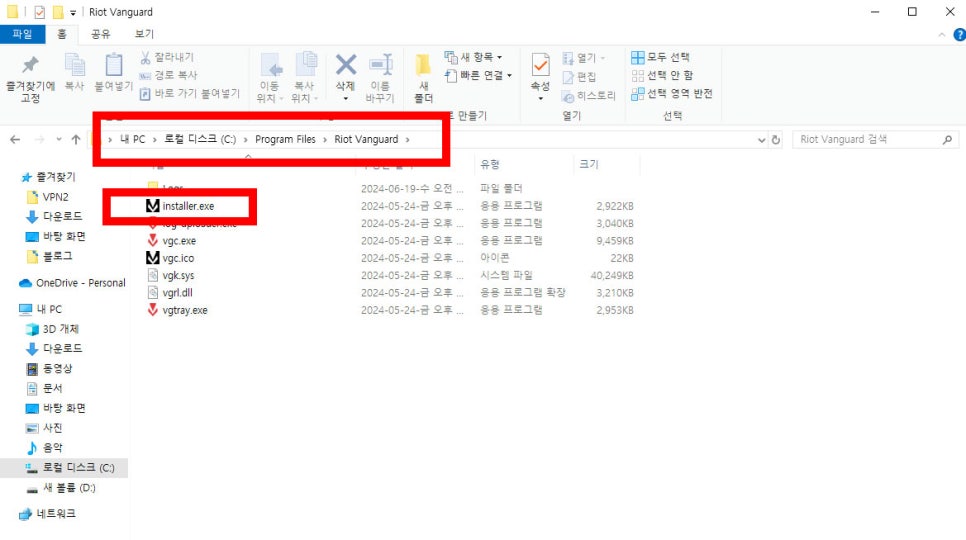Select the vgc.ico file
The image size is (966, 540).
(170, 258)
